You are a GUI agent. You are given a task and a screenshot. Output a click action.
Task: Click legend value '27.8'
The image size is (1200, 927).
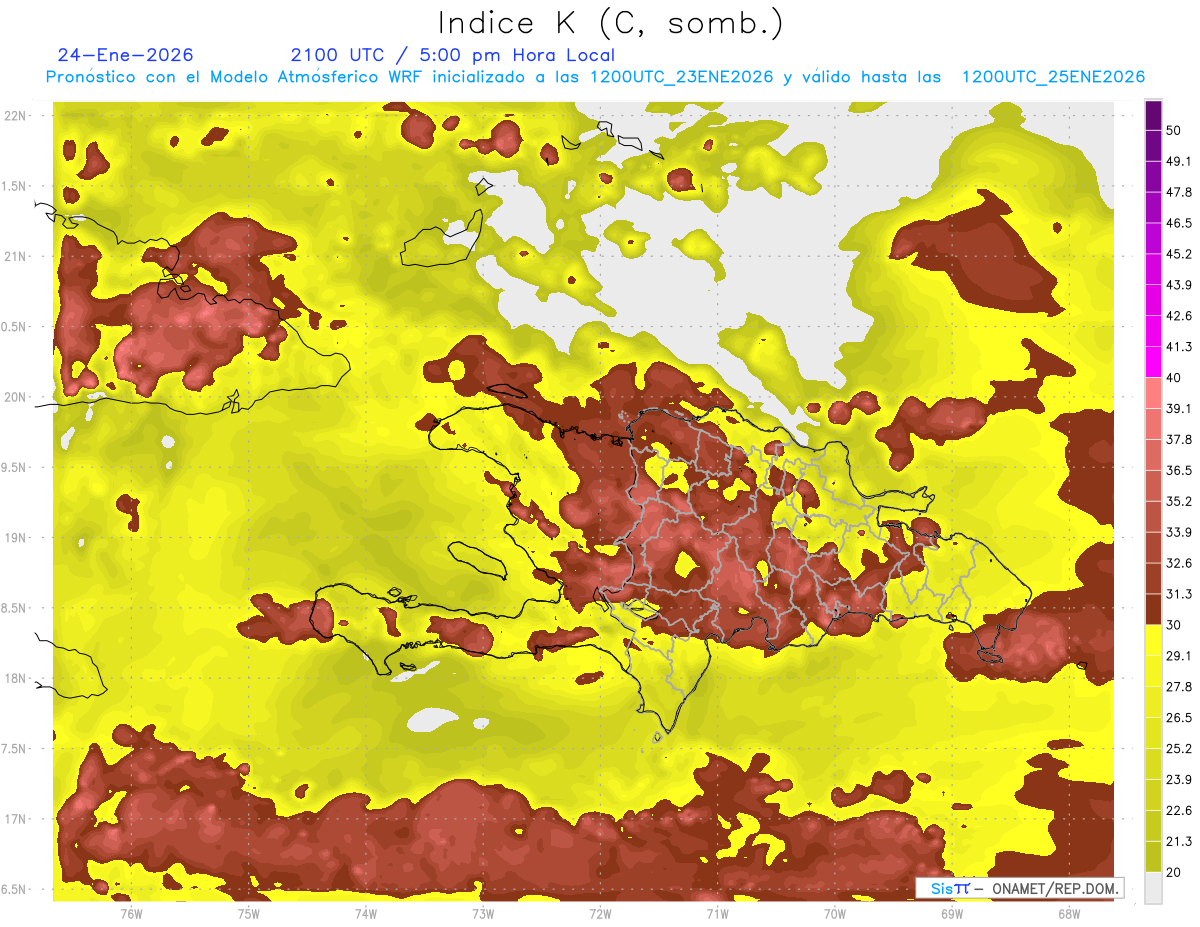(1179, 687)
